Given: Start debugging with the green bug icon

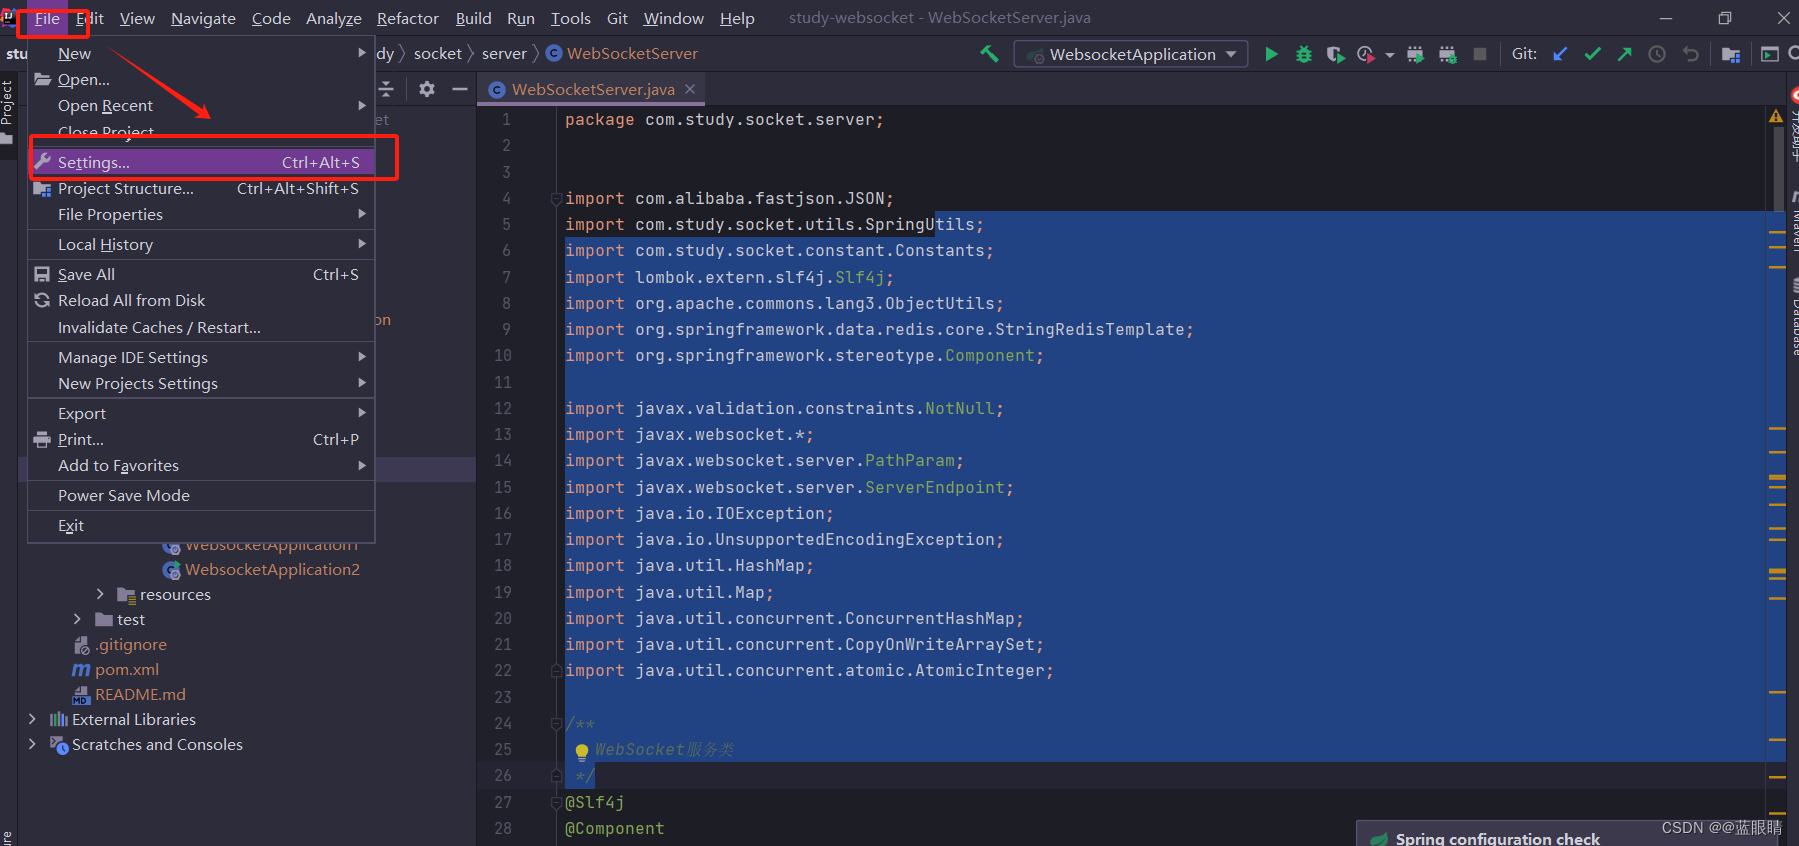Looking at the screenshot, I should 1303,54.
